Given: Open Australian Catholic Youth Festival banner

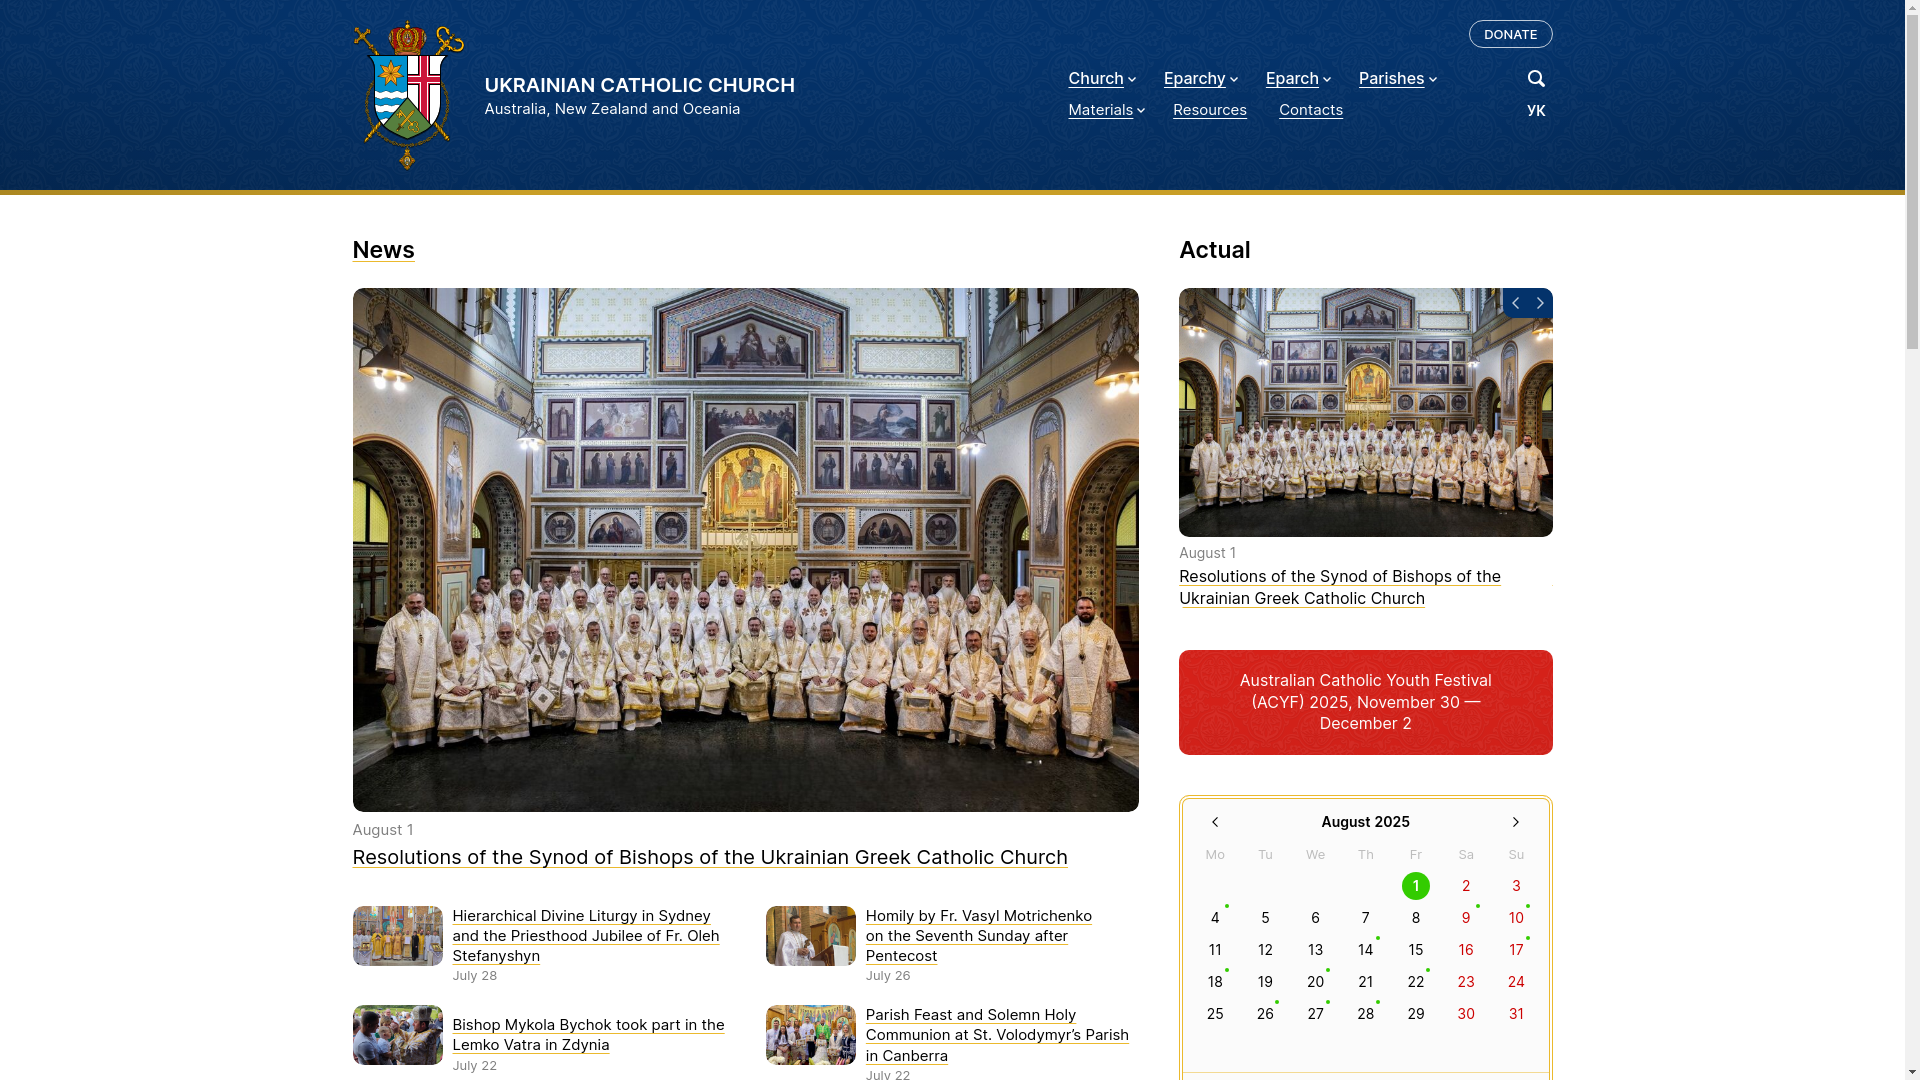Looking at the screenshot, I should point(1365,702).
